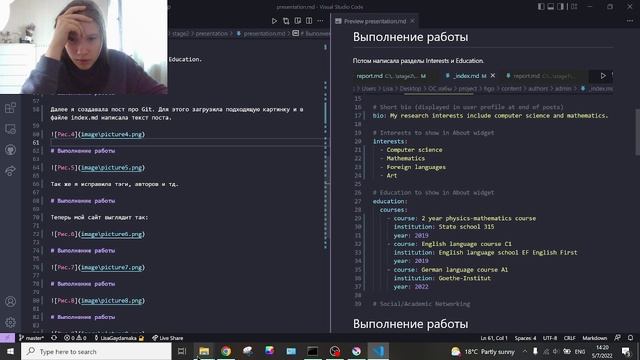Open Manage gear in activity bar

[x=10, y=322]
